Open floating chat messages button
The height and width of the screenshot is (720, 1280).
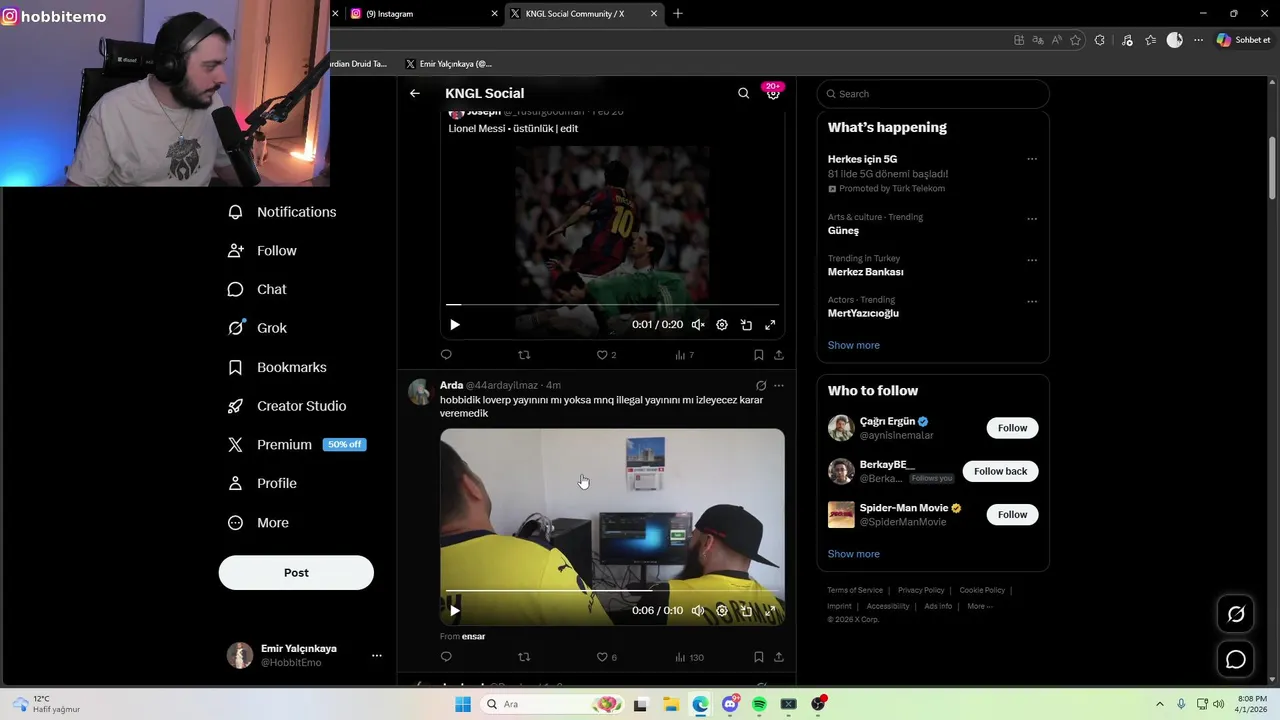pos(1236,659)
